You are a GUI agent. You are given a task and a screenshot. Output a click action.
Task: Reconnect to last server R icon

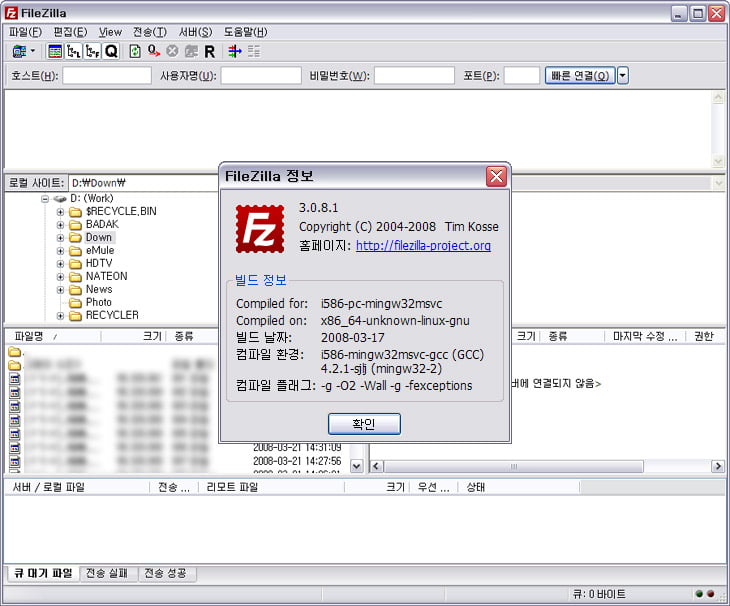click(210, 52)
